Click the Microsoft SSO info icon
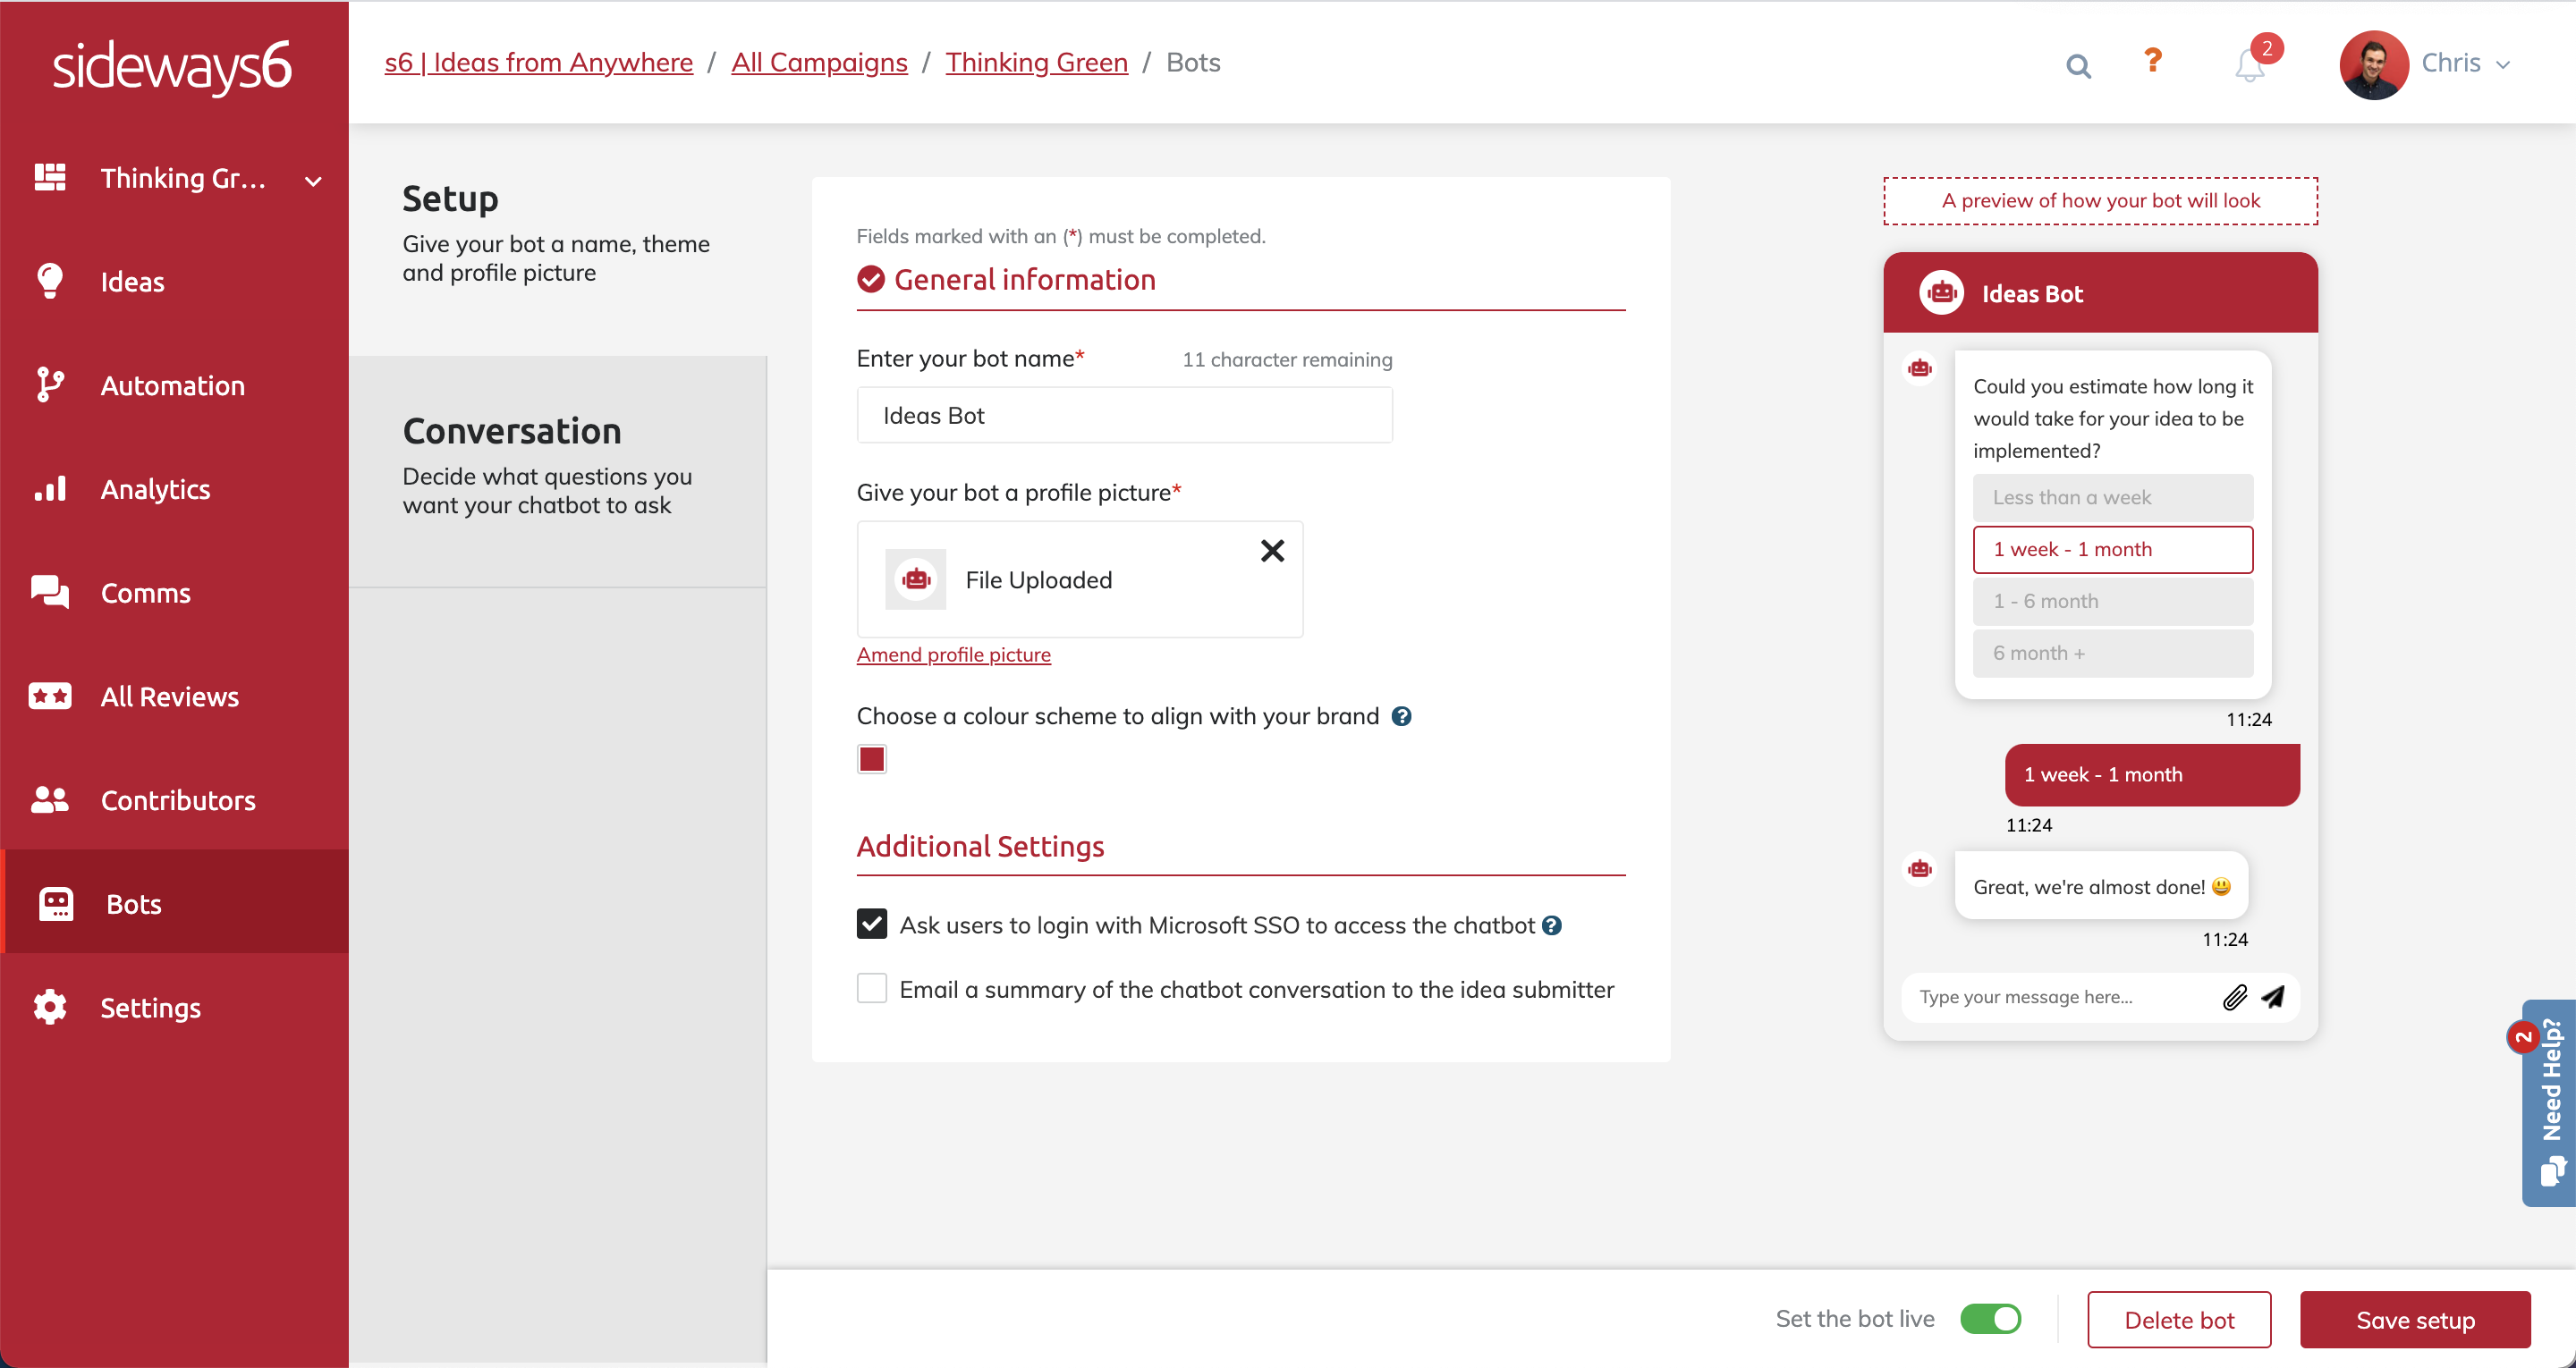 coord(1552,926)
